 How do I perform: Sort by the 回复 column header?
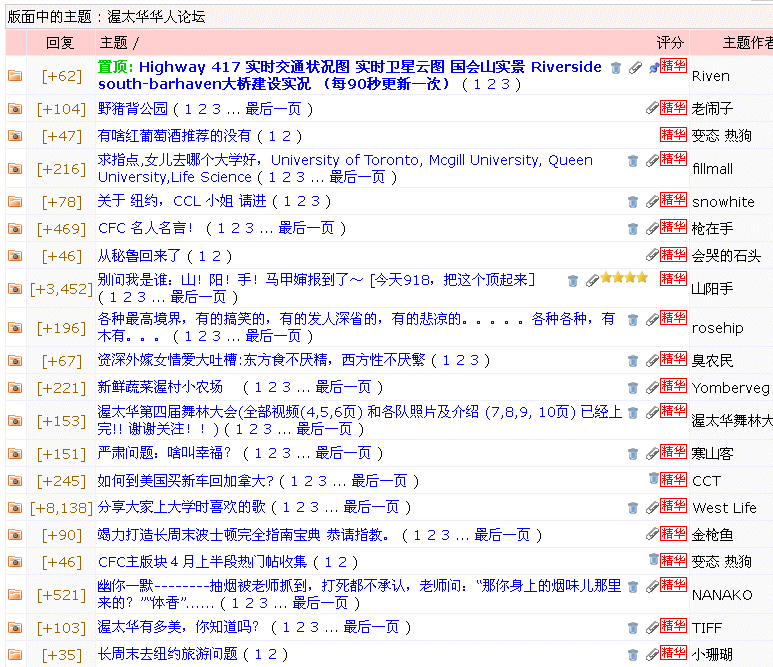click(x=60, y=43)
